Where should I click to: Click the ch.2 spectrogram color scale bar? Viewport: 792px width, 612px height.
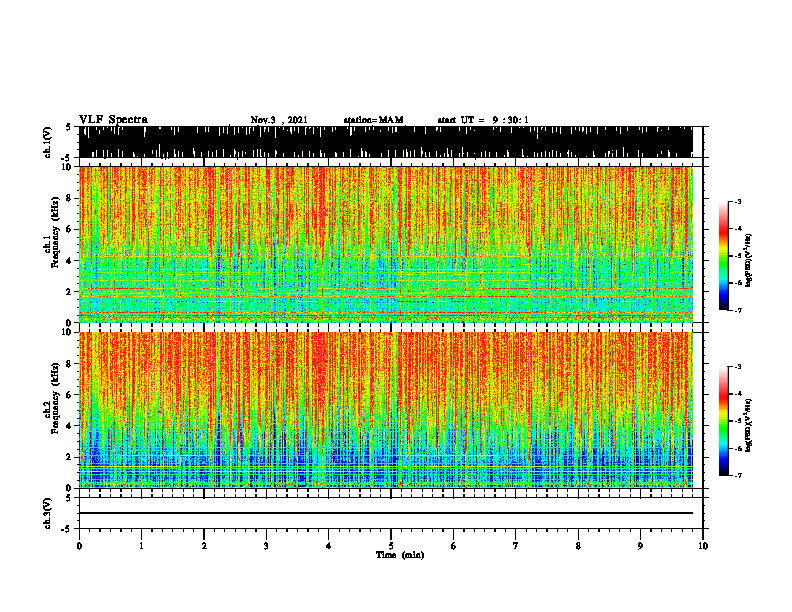[723, 421]
